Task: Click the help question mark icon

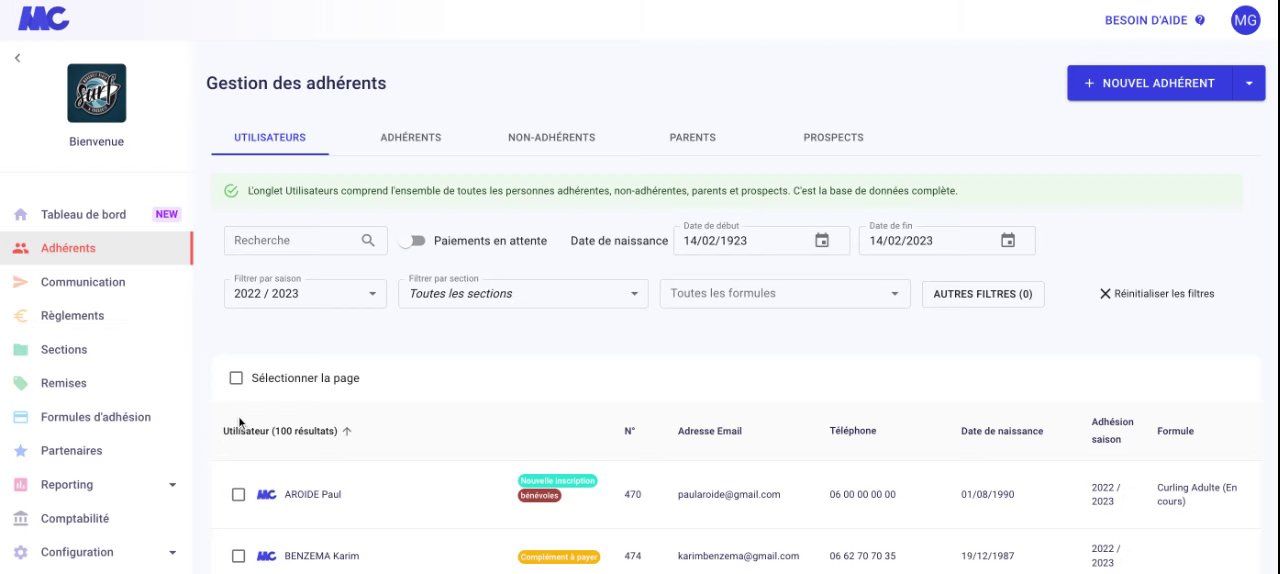Action: pyautogui.click(x=1200, y=20)
